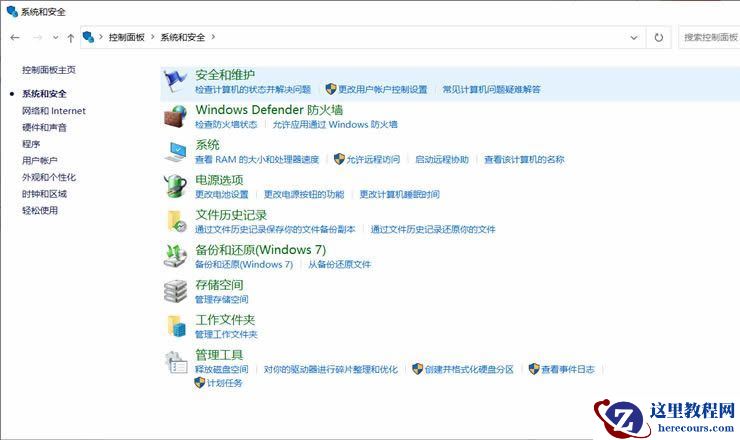The width and height of the screenshot is (740, 440).
Task: Click the forward arrow navigation button
Action: pos(37,37)
